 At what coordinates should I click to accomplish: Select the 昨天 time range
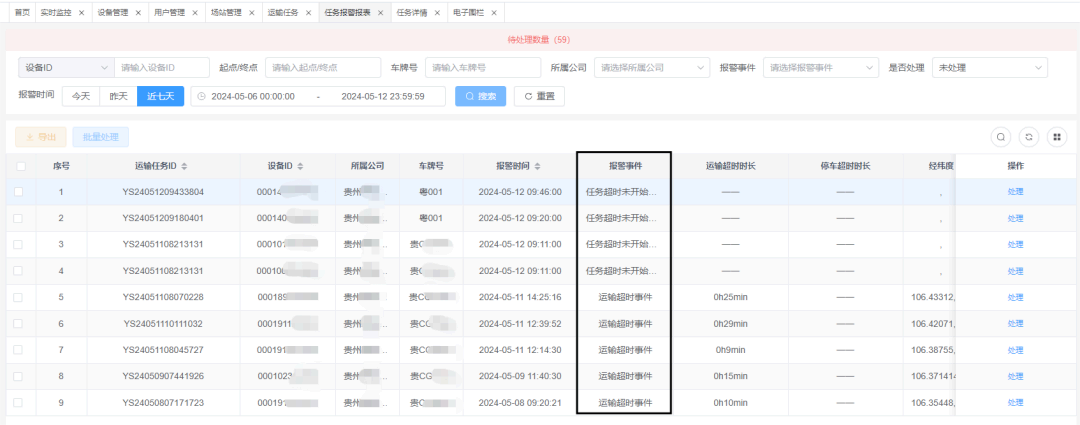coord(118,96)
